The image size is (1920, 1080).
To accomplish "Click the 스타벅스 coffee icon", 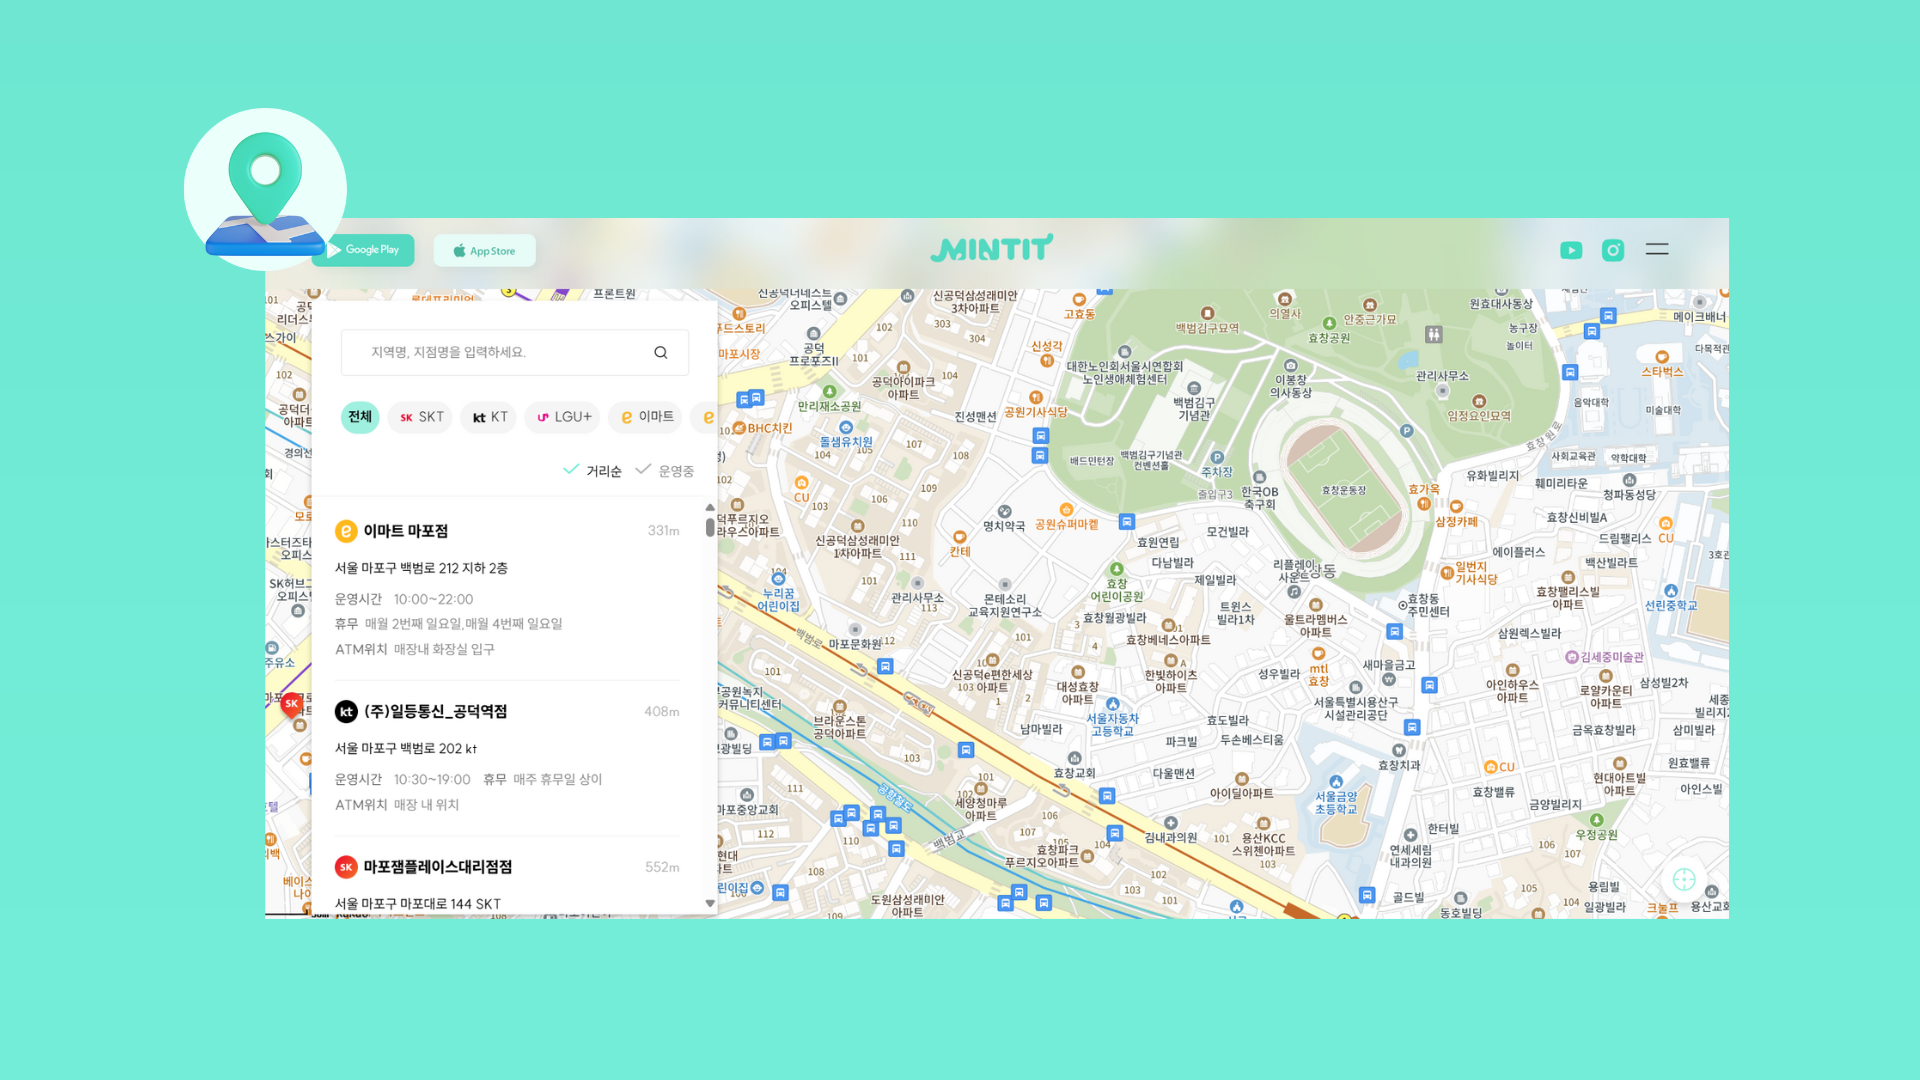I will [x=1662, y=357].
